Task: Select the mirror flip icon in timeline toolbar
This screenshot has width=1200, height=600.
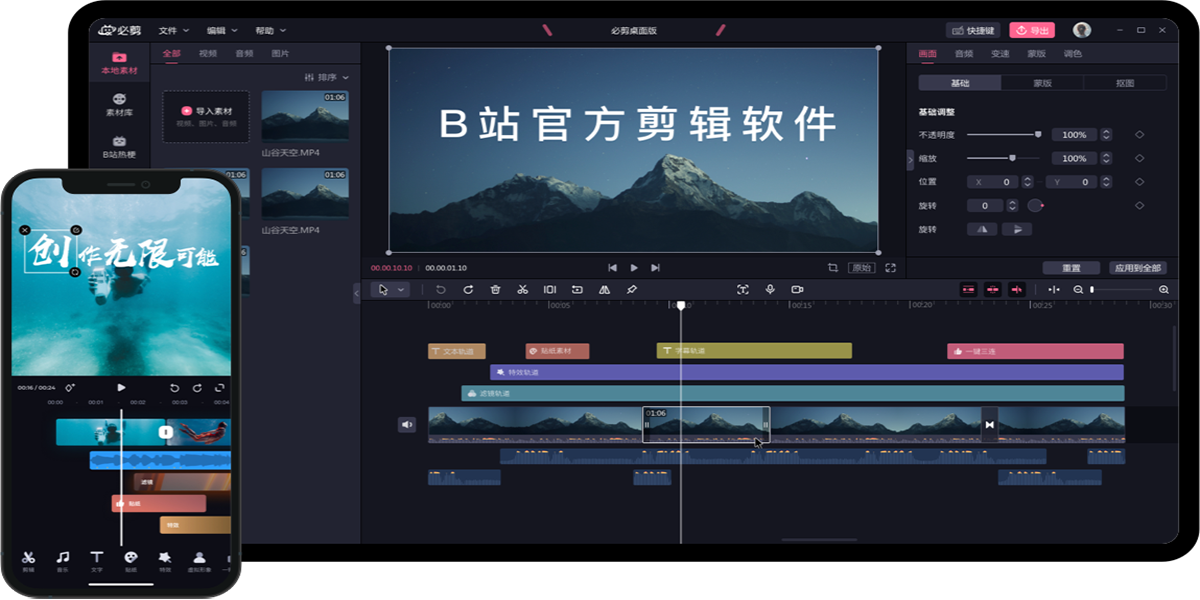Action: click(x=604, y=289)
